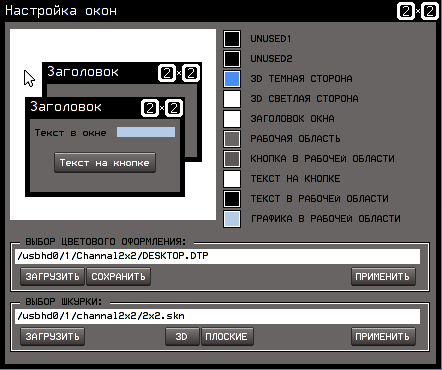442x370 pixels.
Task: Click the back preview window's Заголовок title
Action: (83, 72)
